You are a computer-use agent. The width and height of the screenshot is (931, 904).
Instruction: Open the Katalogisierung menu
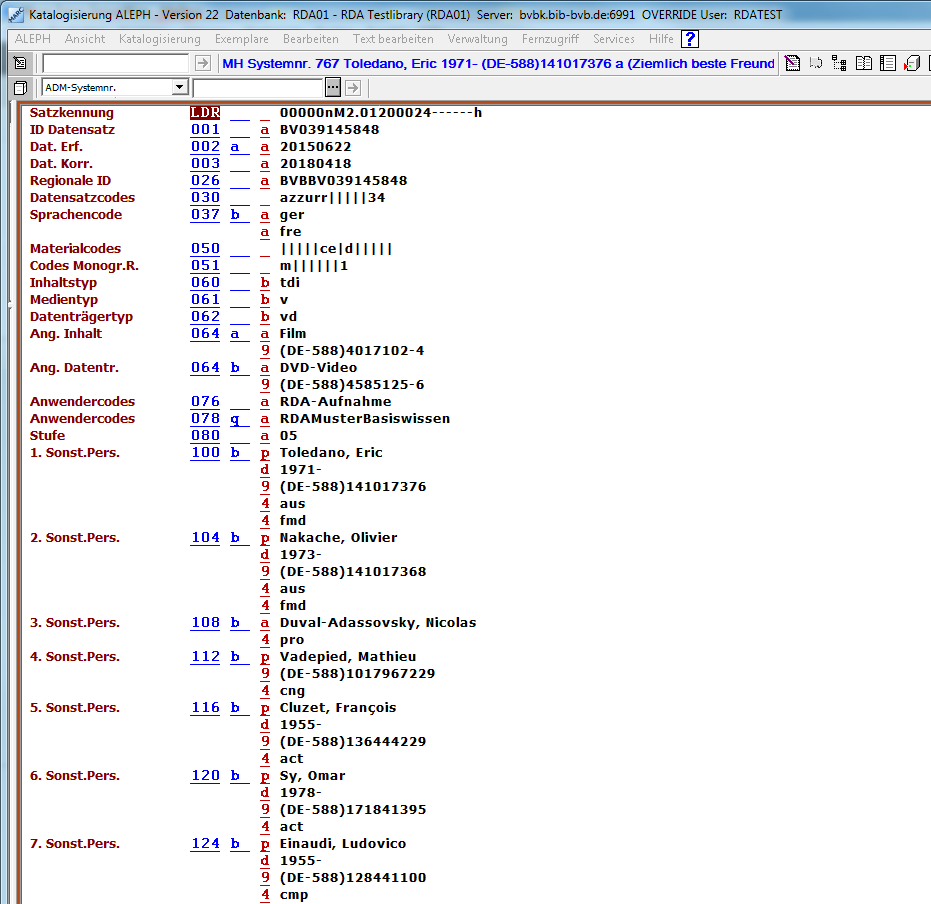tap(159, 39)
